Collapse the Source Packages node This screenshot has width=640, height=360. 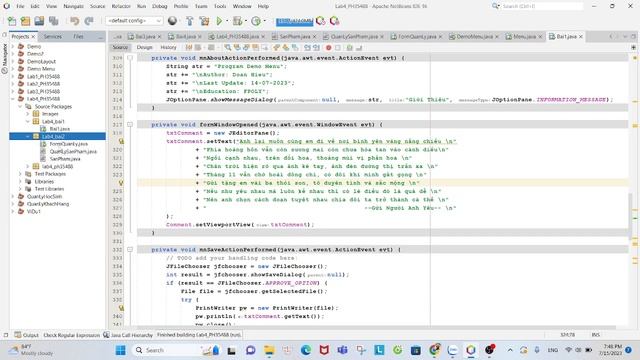[x=20, y=107]
